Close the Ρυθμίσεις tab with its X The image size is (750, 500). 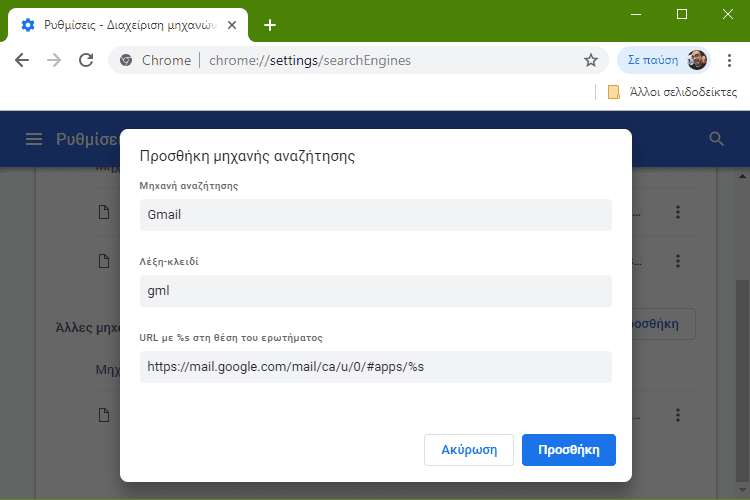point(232,25)
